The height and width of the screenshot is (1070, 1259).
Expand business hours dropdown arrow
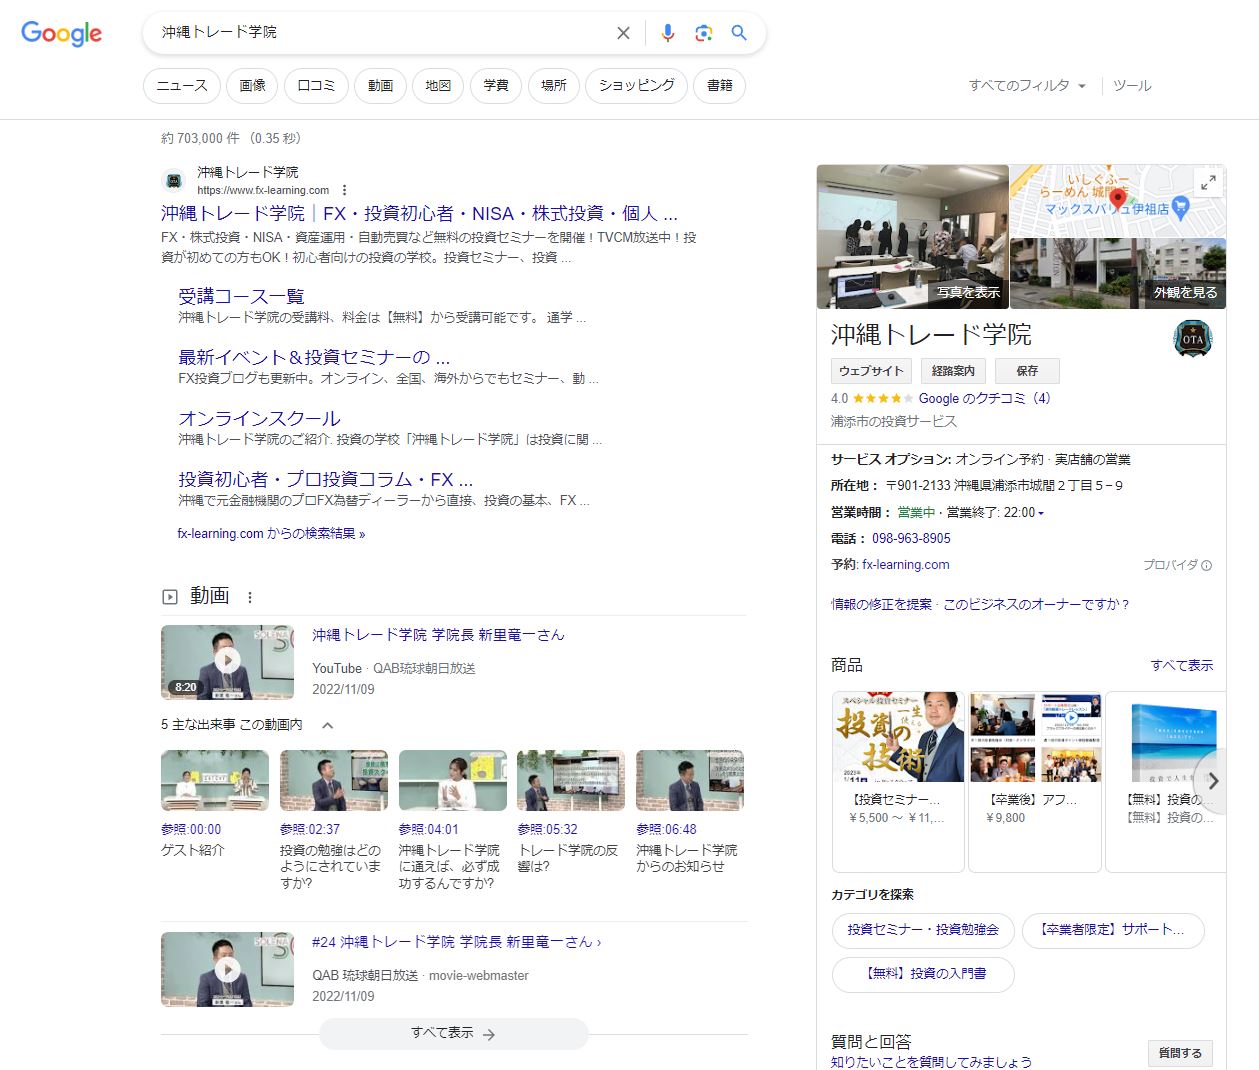[x=1041, y=513]
